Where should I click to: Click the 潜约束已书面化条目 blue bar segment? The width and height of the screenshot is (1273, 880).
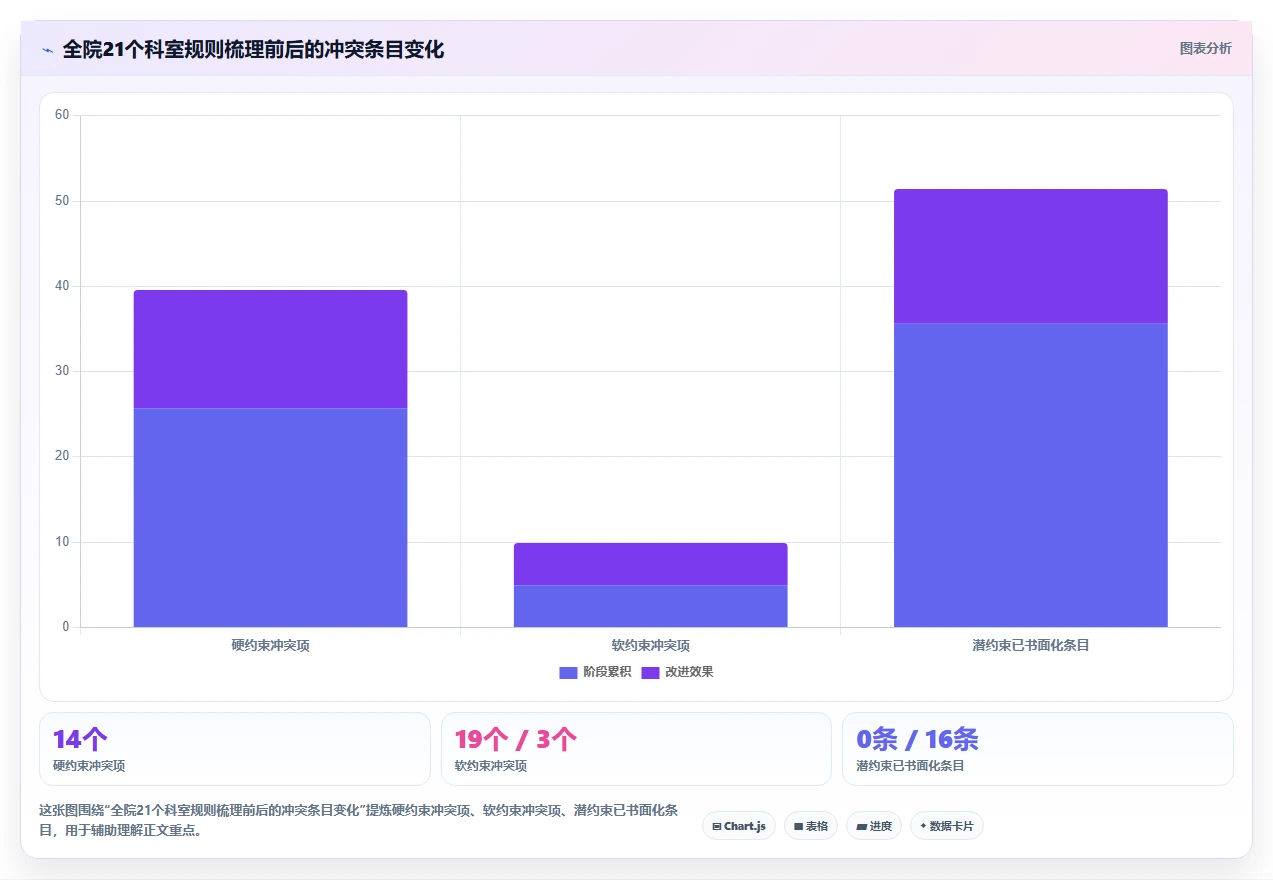(x=1031, y=475)
